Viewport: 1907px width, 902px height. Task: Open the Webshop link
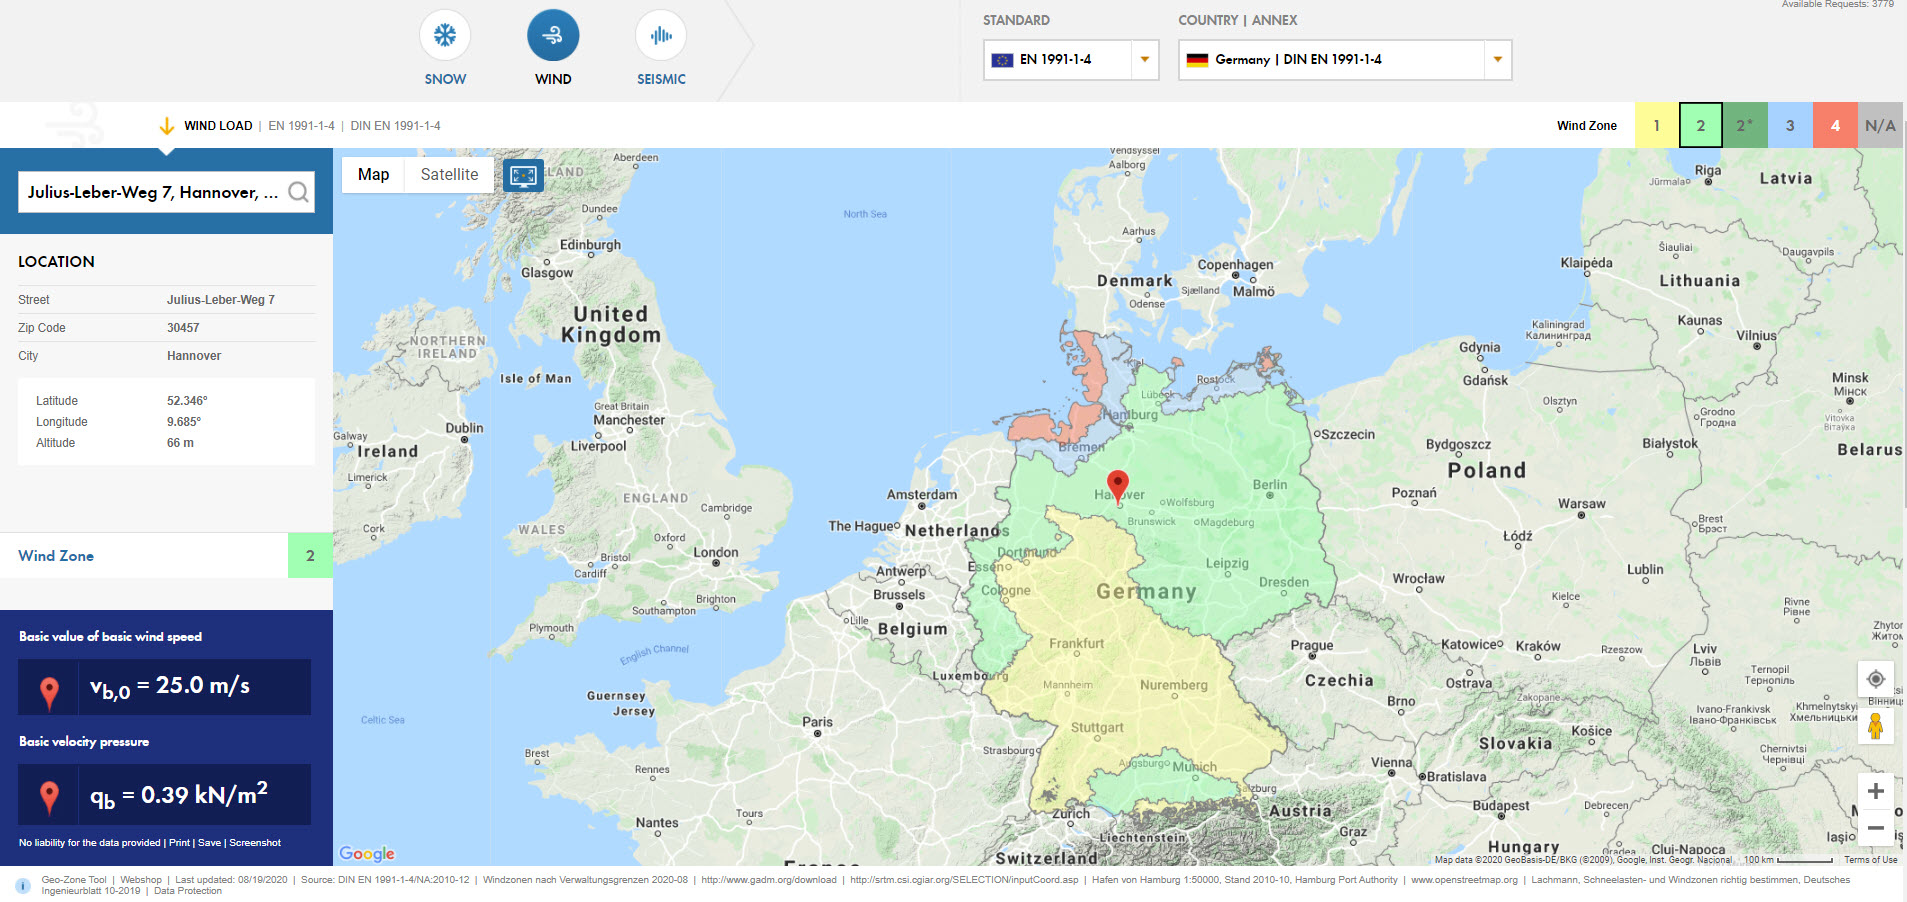[140, 879]
